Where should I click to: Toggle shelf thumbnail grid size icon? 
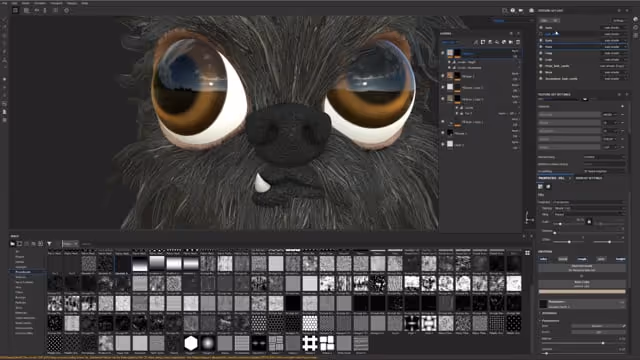tap(527, 253)
